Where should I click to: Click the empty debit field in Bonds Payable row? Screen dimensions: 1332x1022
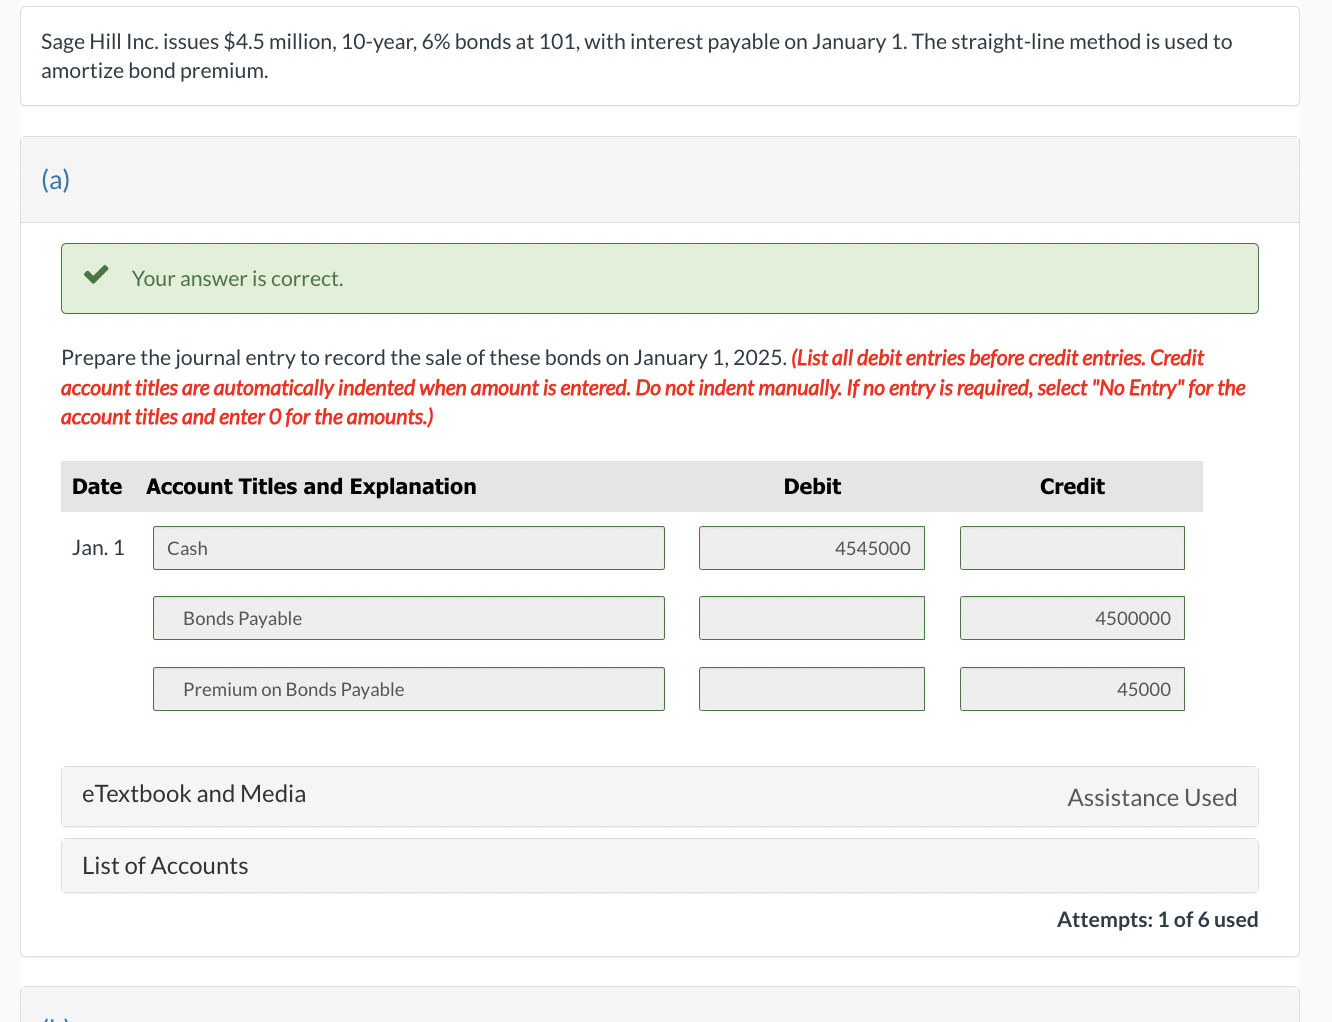coord(812,618)
